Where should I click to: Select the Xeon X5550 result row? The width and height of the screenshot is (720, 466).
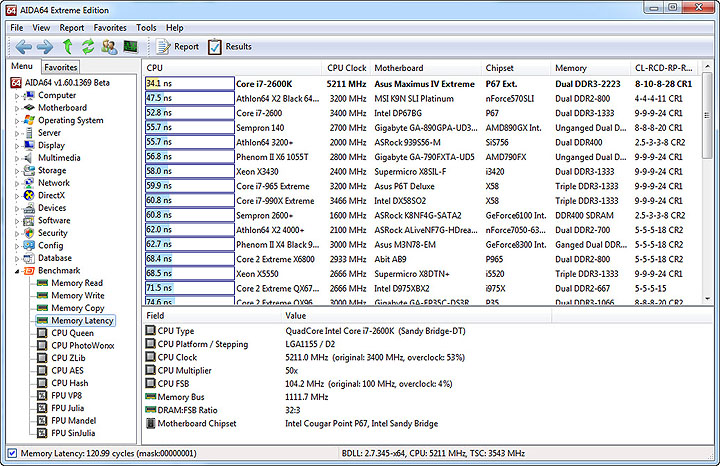[422, 274]
